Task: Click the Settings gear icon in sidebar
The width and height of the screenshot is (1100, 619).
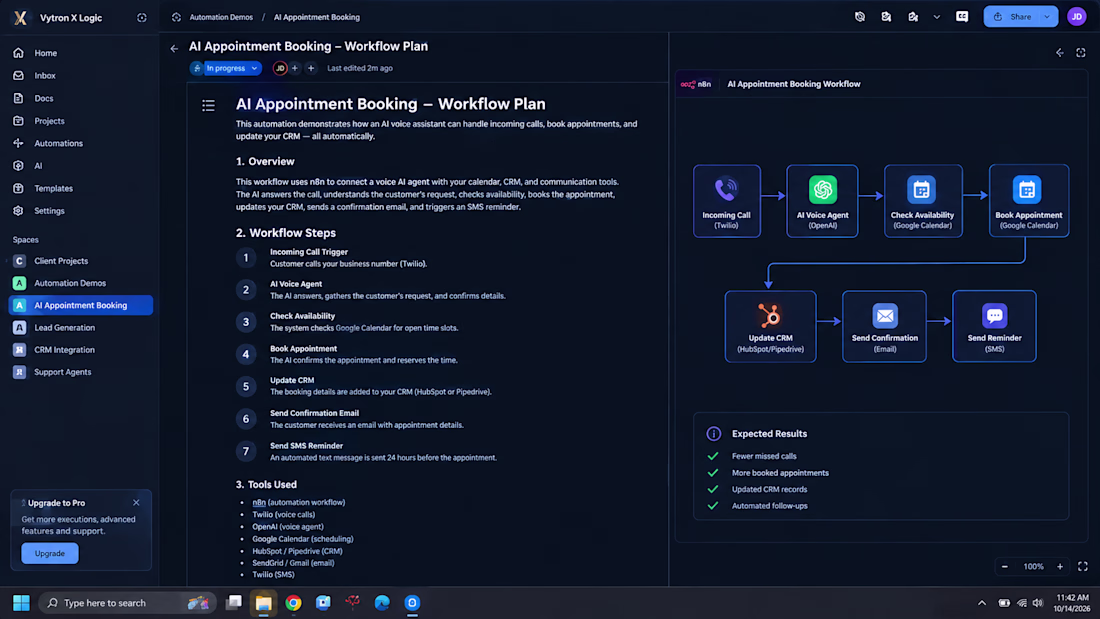Action: pos(18,211)
